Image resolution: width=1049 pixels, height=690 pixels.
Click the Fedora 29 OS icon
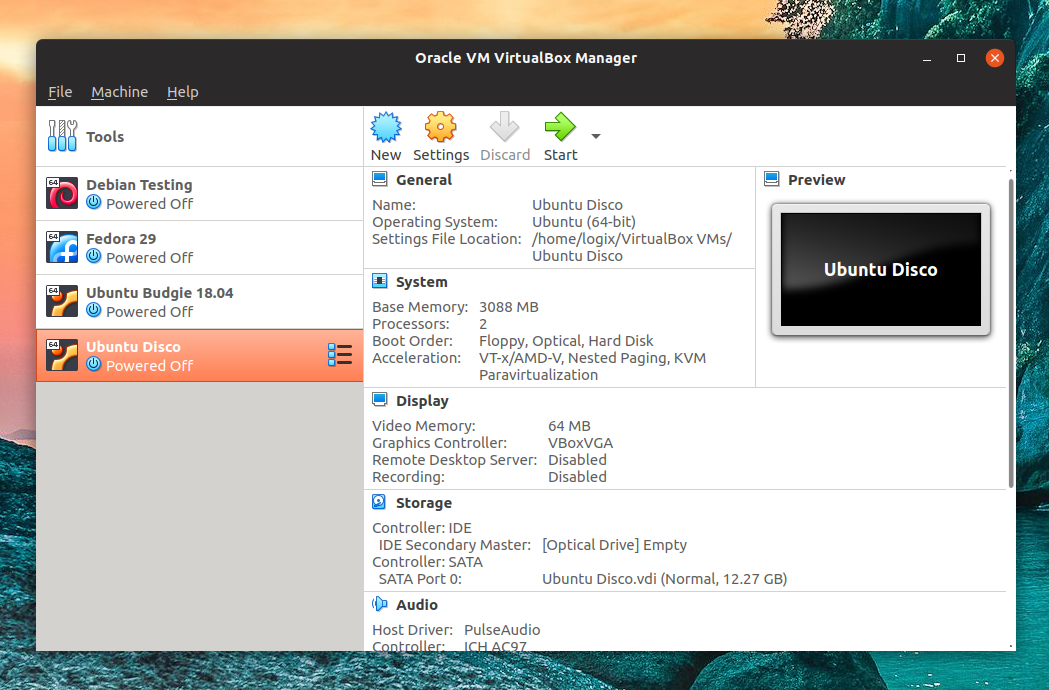pos(62,247)
